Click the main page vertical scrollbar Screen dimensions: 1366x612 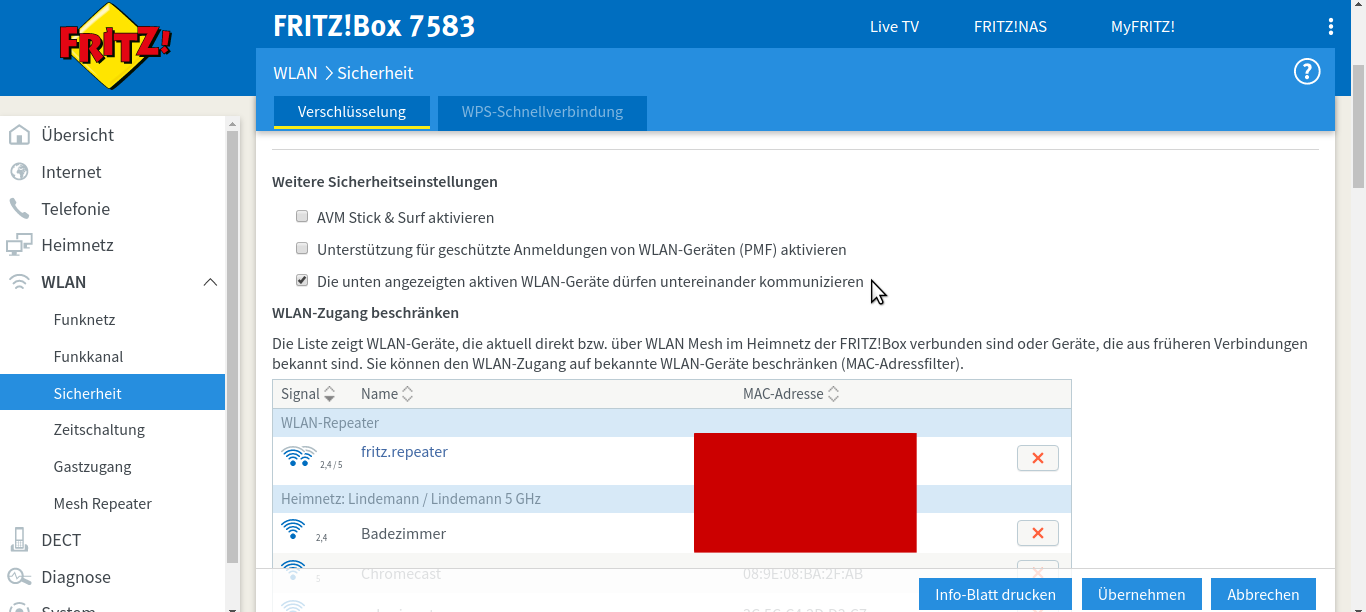(x=1358, y=125)
